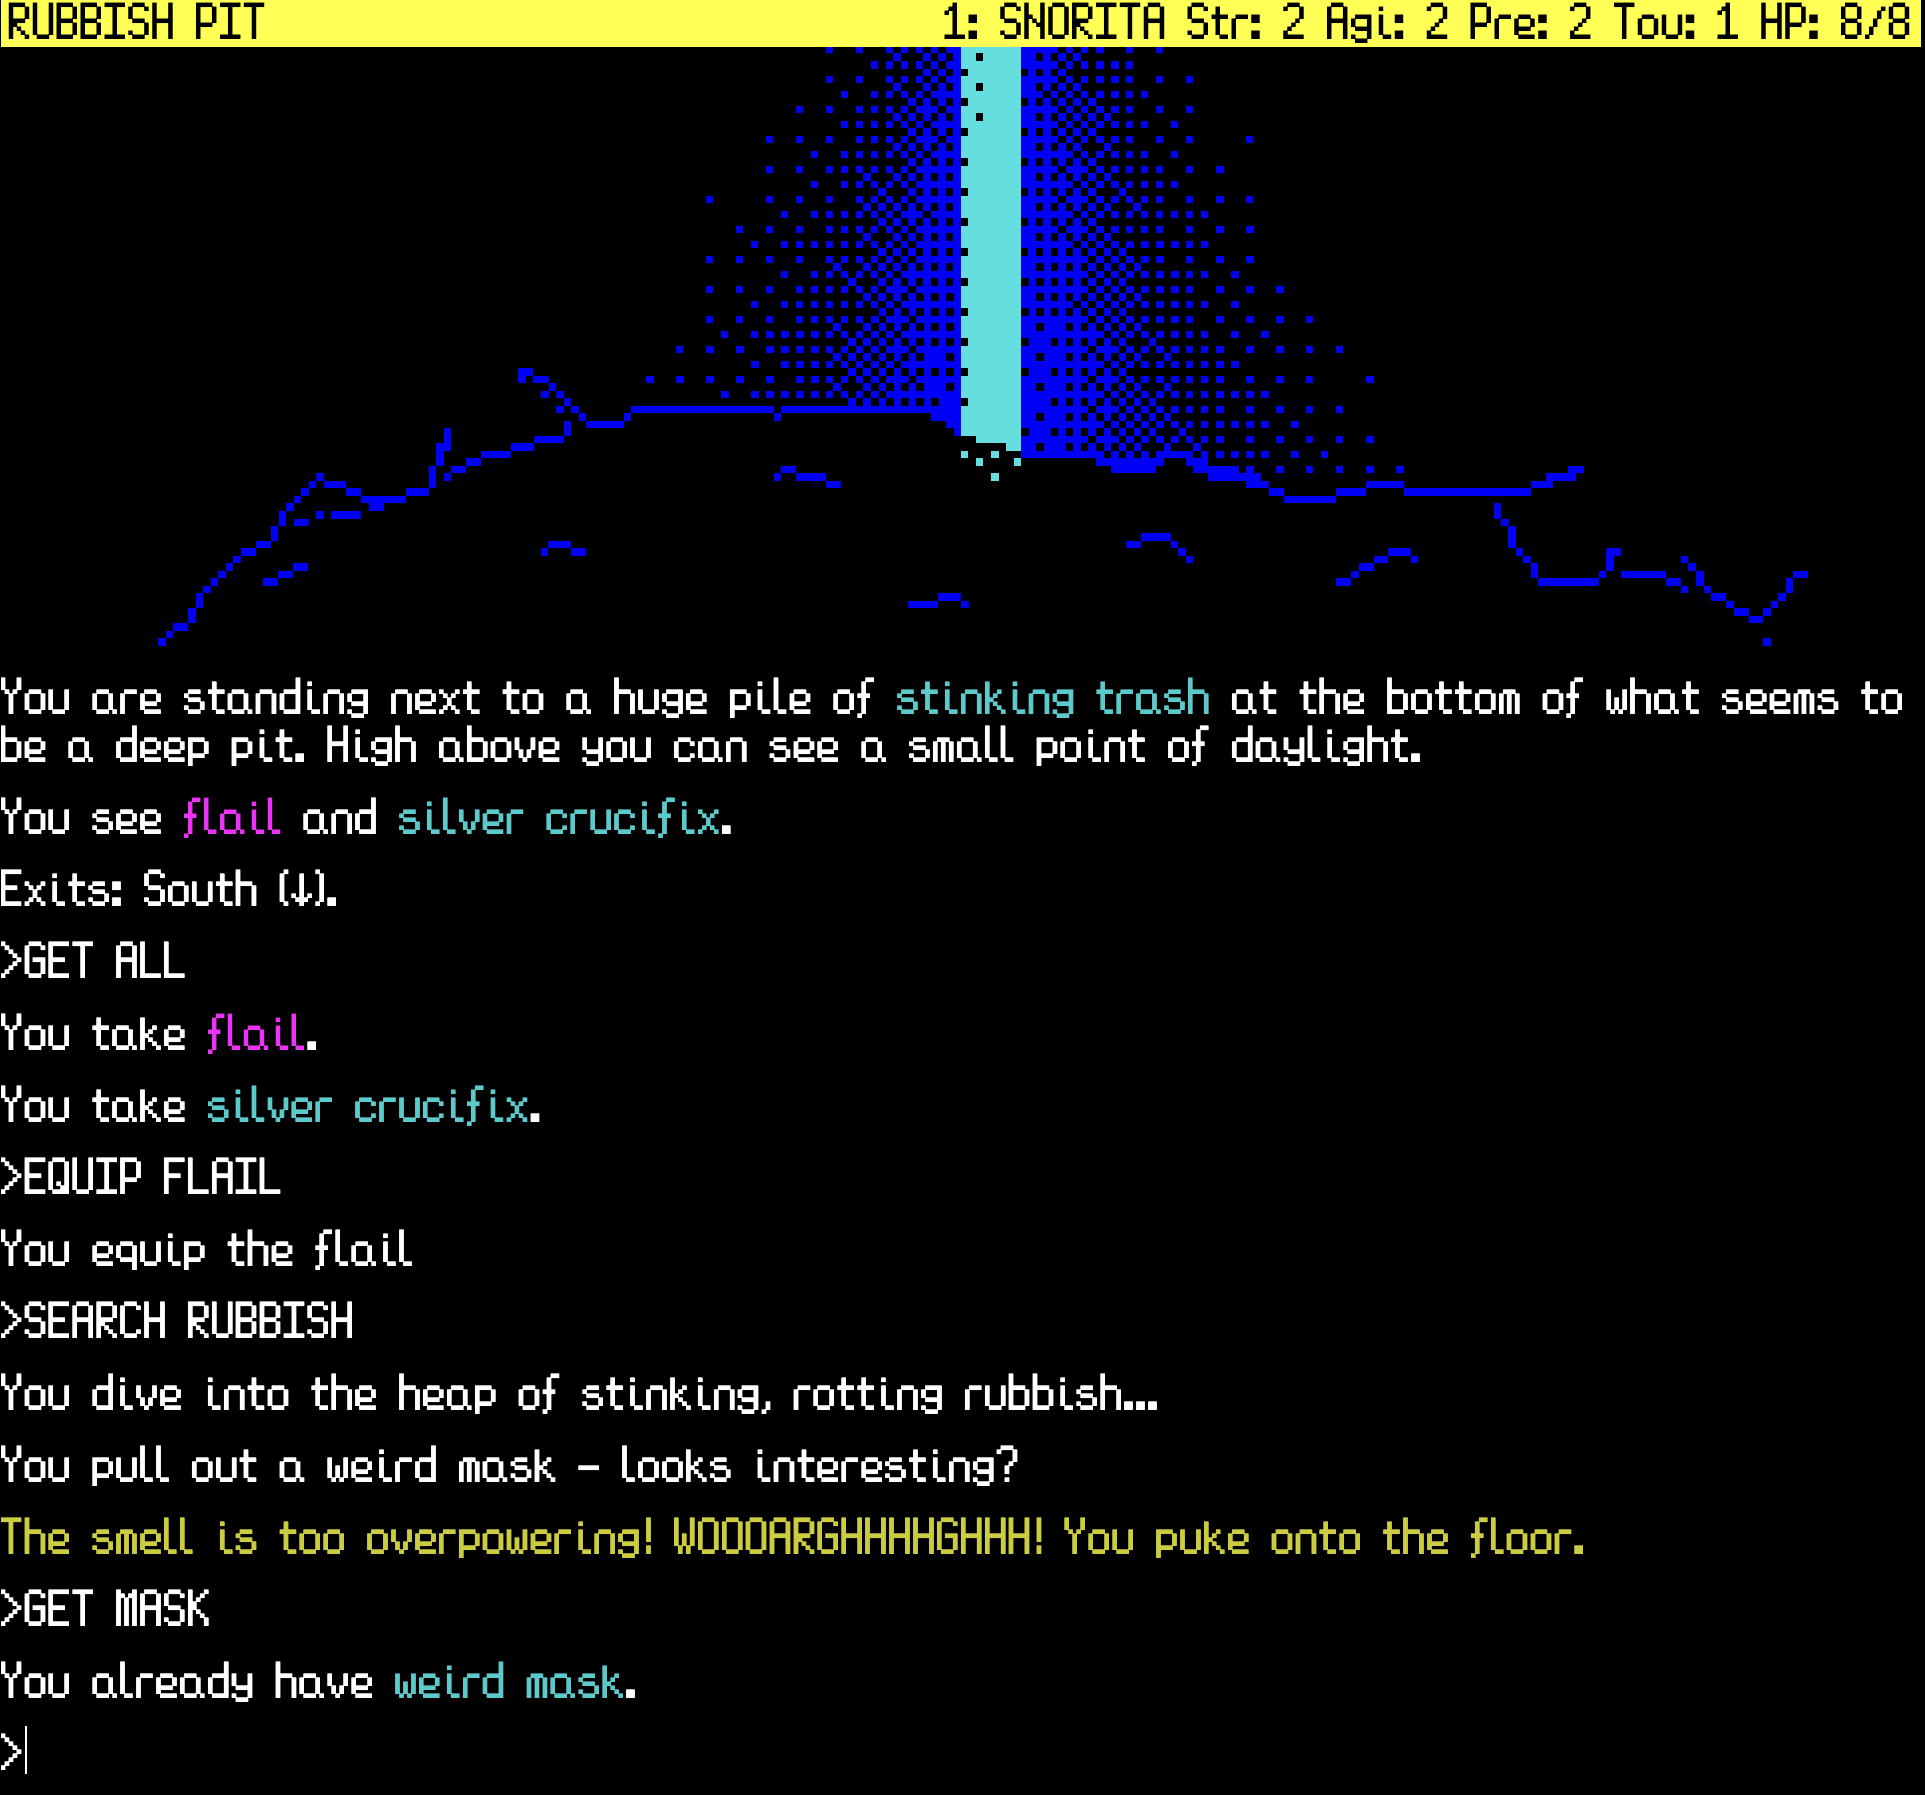Click the SNORITA character name in status bar
The height and width of the screenshot is (1795, 1925).
[x=1081, y=22]
